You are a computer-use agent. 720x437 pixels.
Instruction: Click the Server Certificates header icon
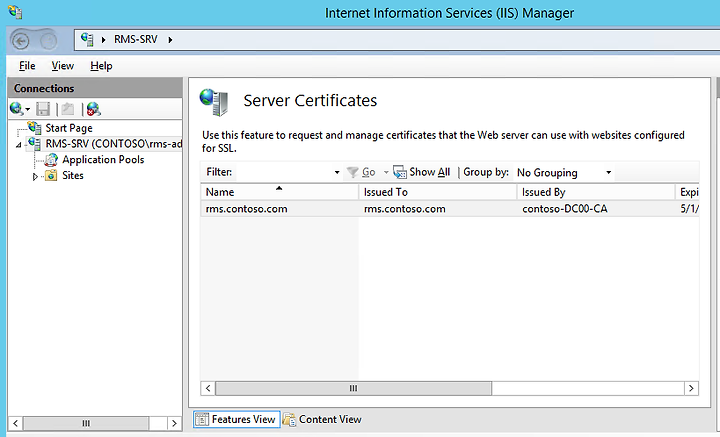[x=214, y=101]
